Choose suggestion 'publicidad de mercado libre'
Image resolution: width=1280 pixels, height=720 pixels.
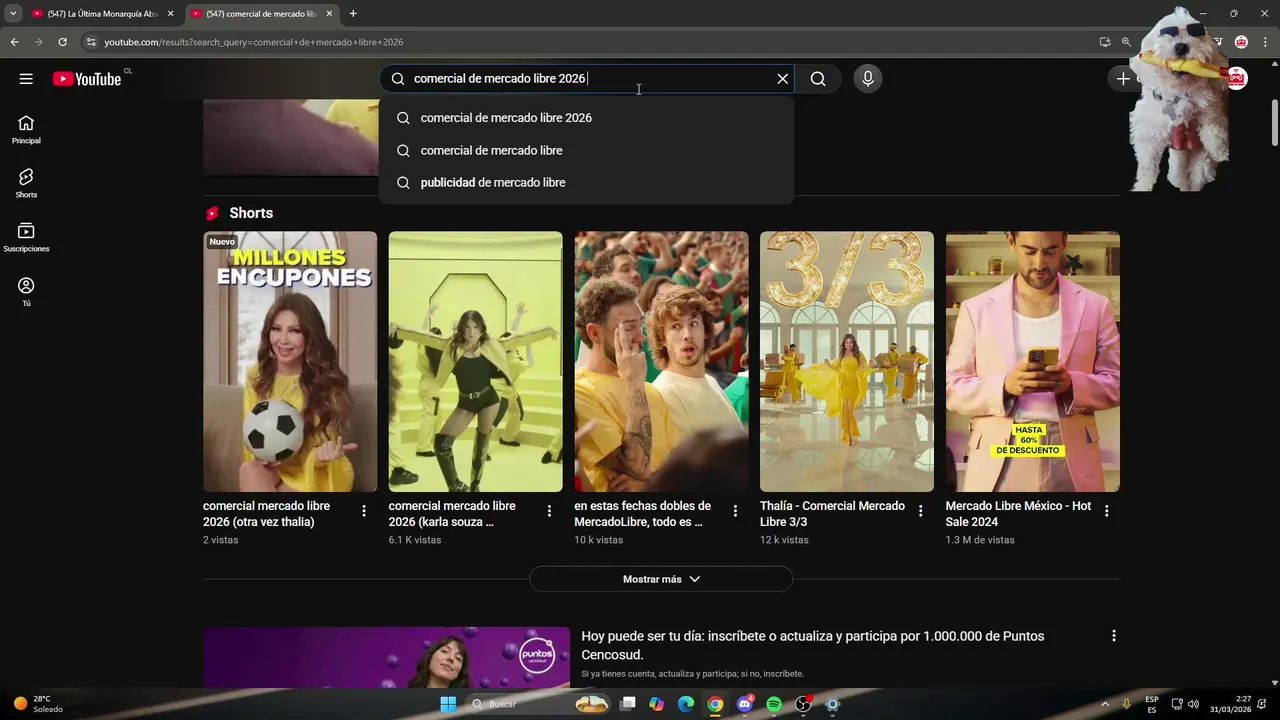586,182
